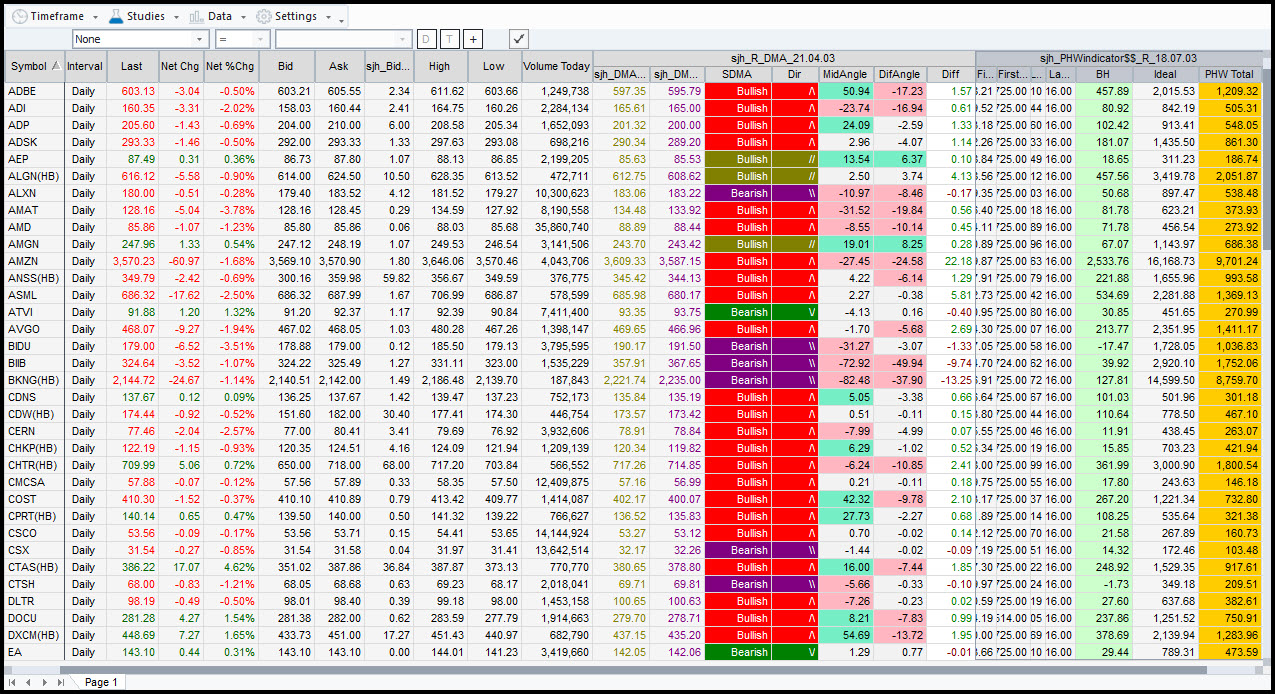Open the Data dropdown arrow
This screenshot has height=694, width=1275.
point(243,17)
